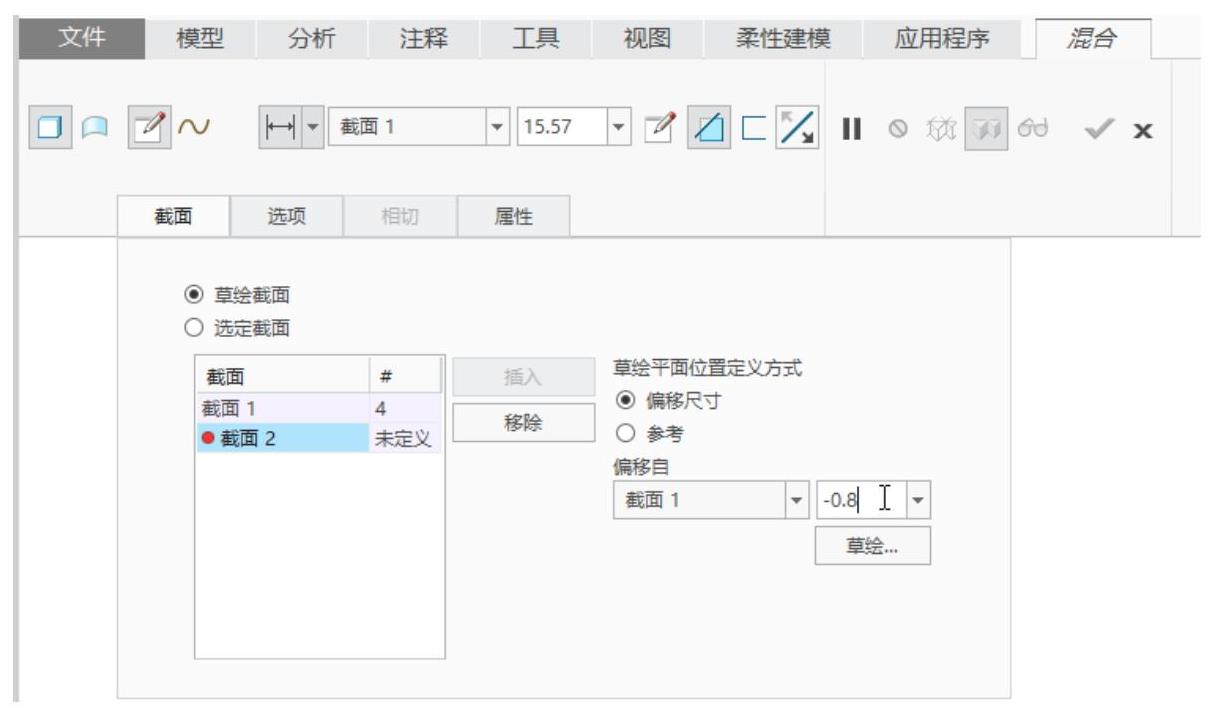Toggle the remove material icon
Image resolution: width=1219 pixels, height=720 pixels.
click(709, 130)
